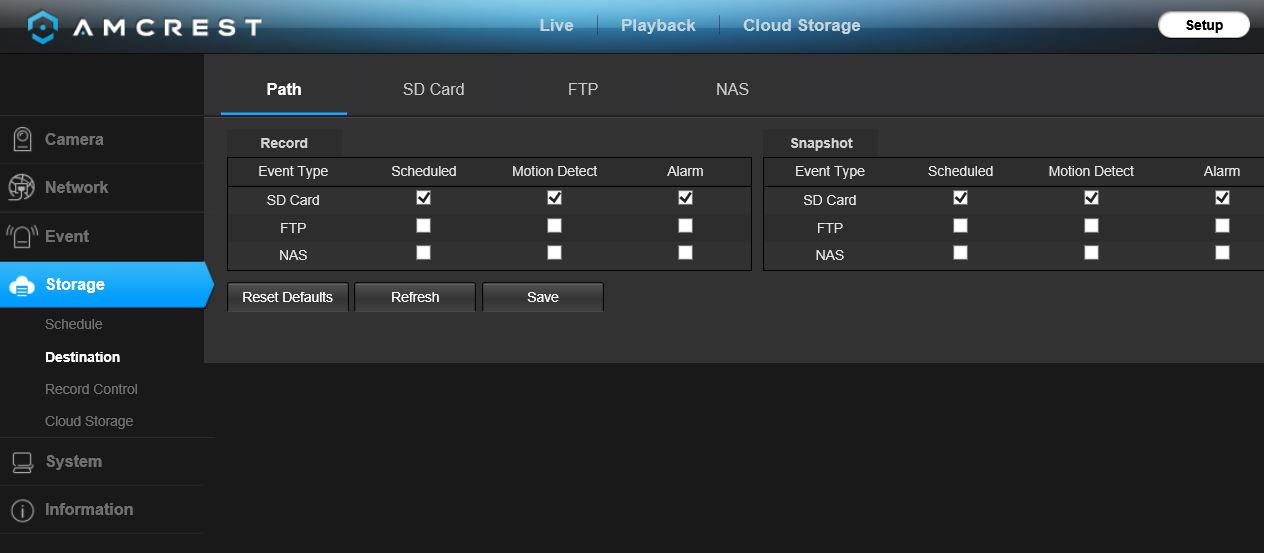The image size is (1264, 553).
Task: Enable Record NAS Alarm checkbox
Action: pyautogui.click(x=685, y=253)
